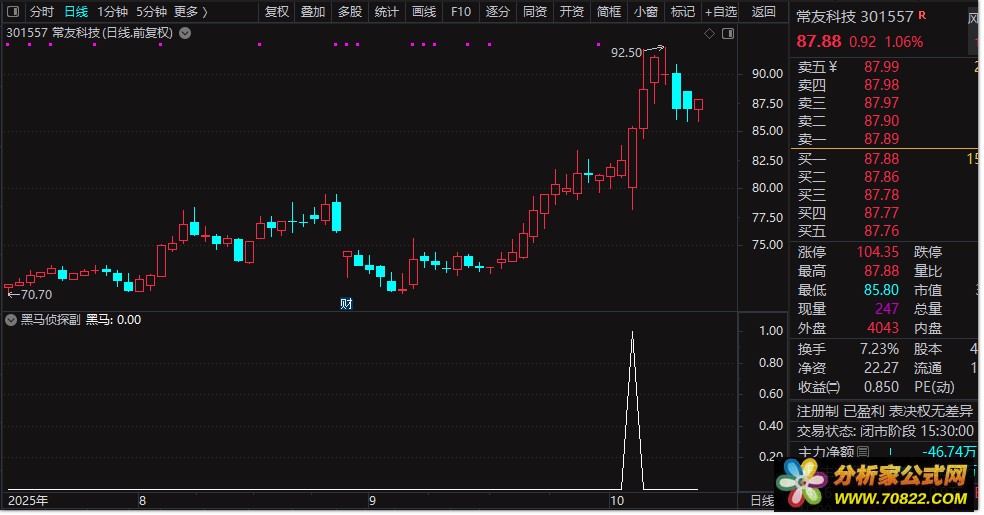This screenshot has width=984, height=515.
Task: Select the 买二 bid price 87.86
Action: (881, 177)
